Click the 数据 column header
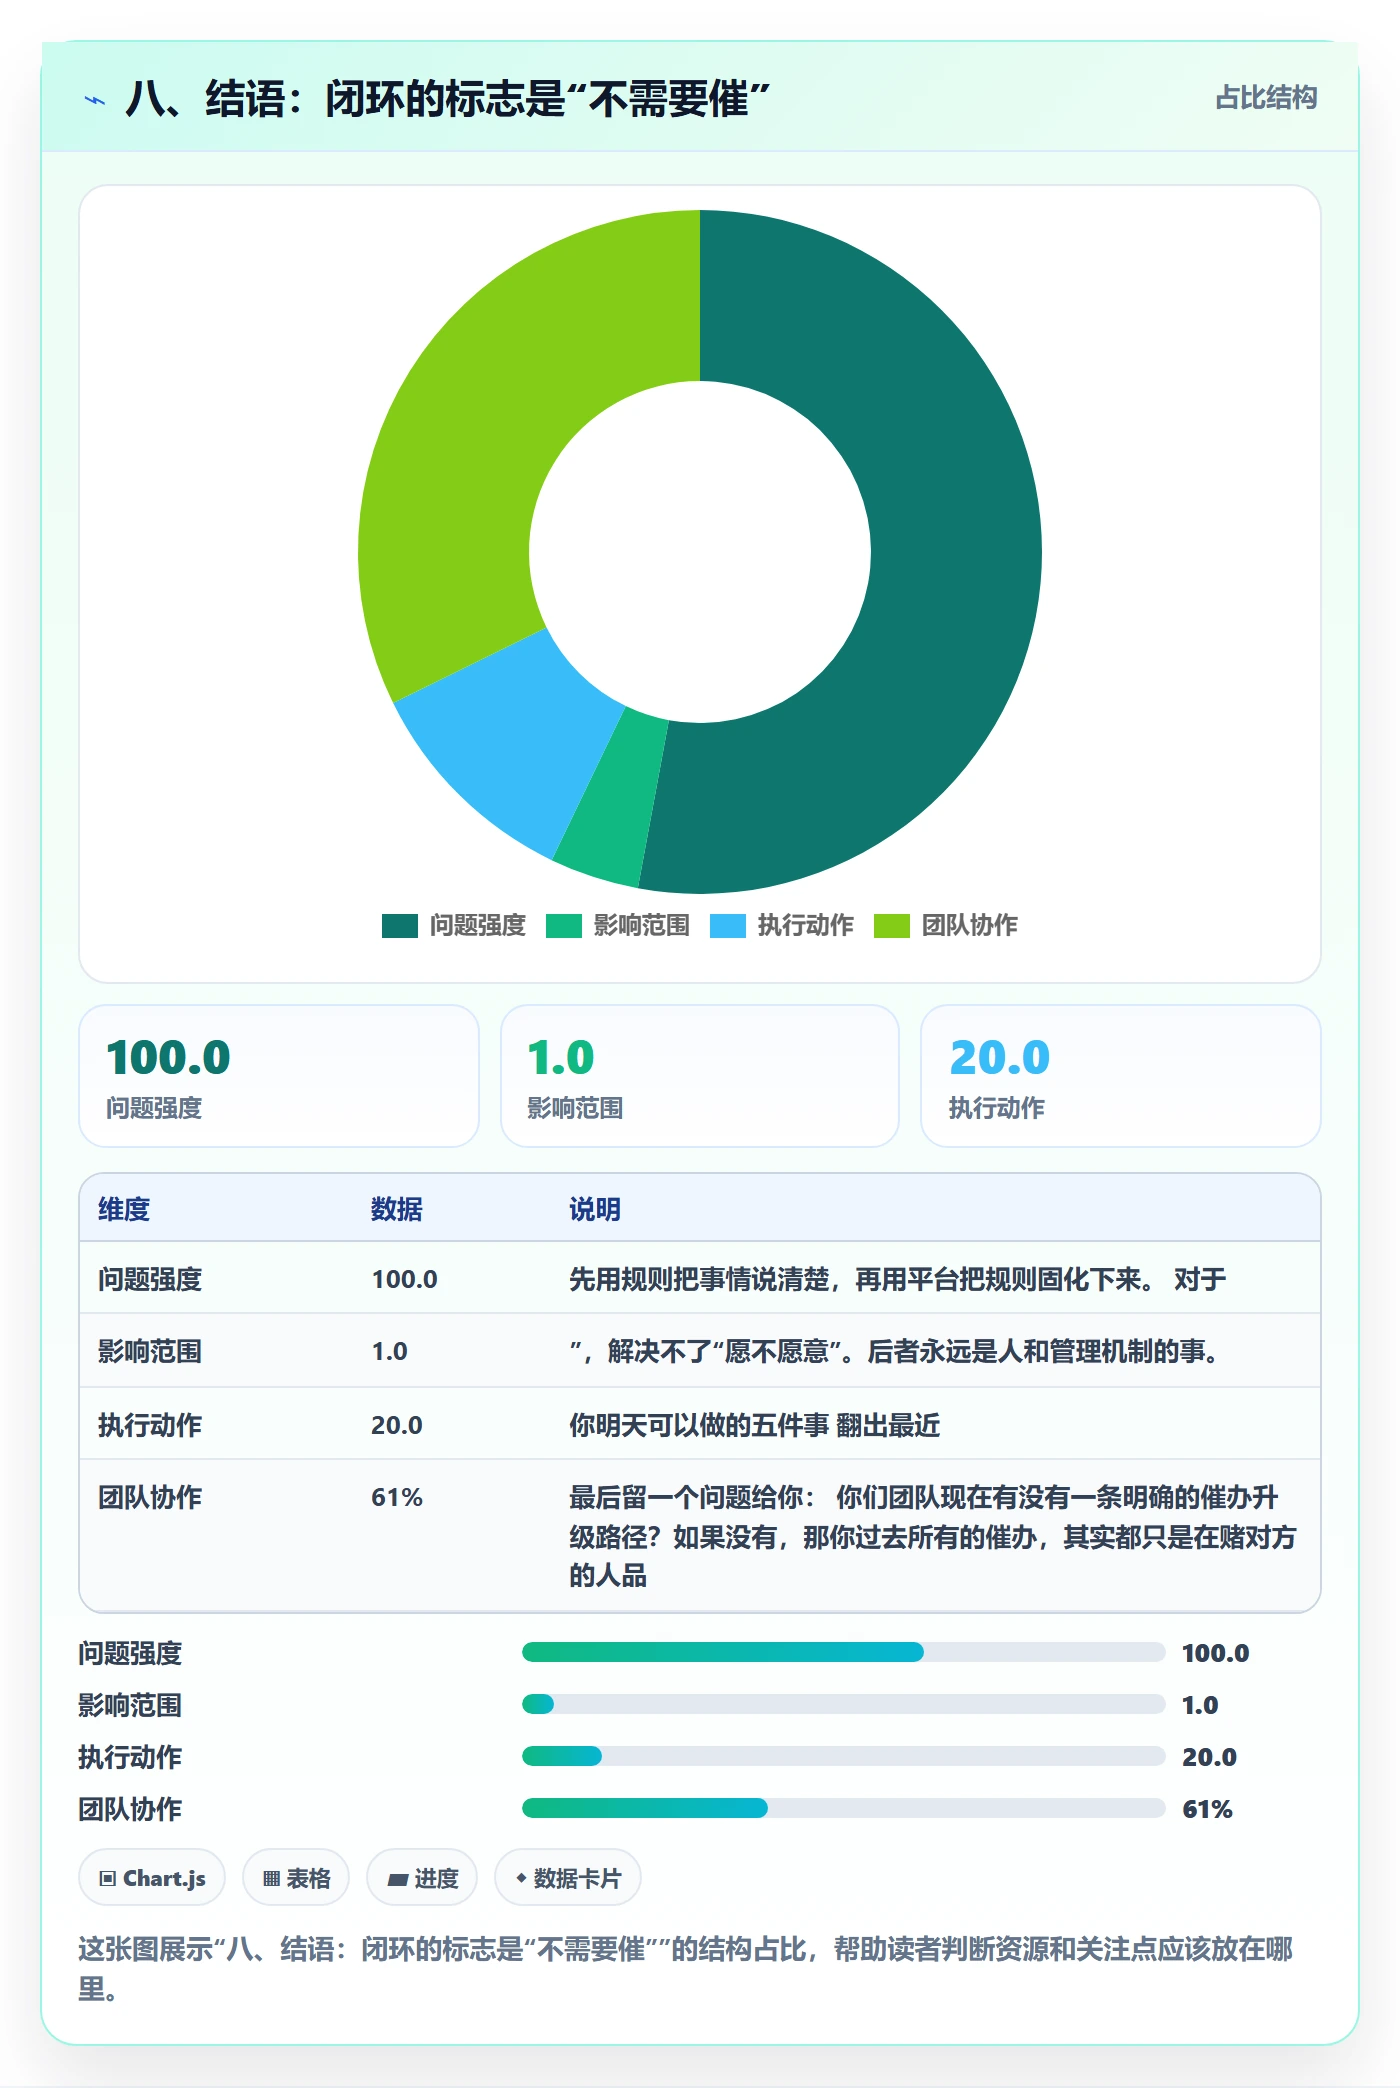The width and height of the screenshot is (1400, 2088). click(397, 1209)
